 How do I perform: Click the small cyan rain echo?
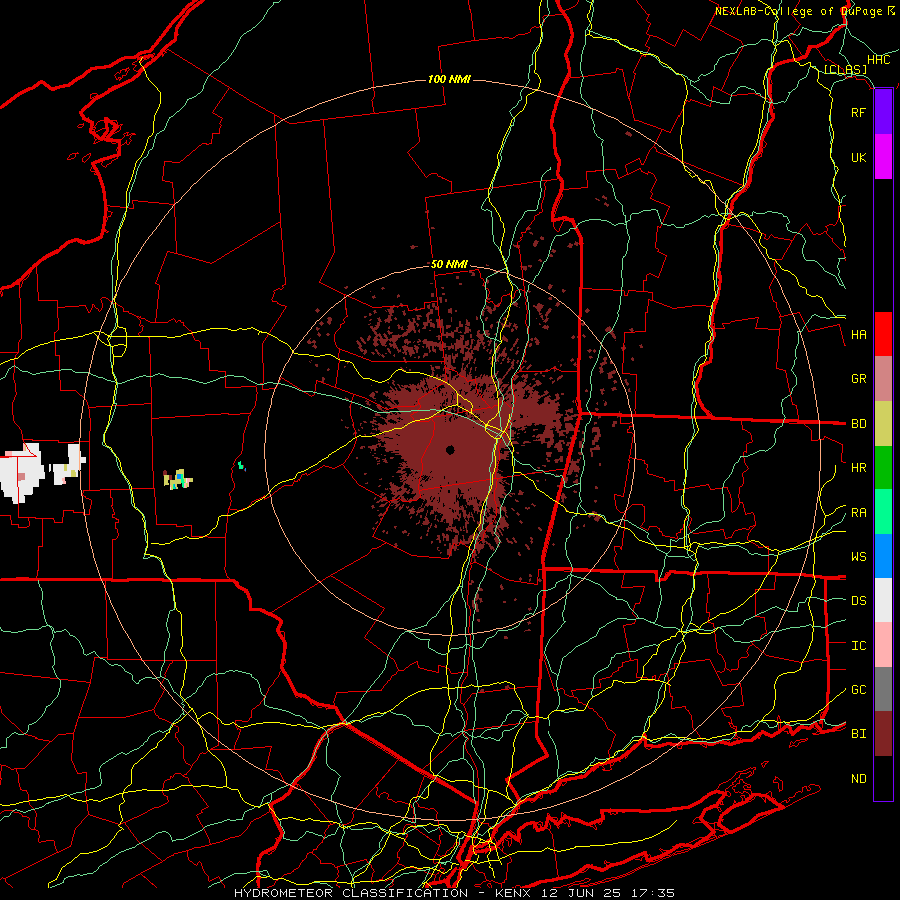(x=242, y=465)
